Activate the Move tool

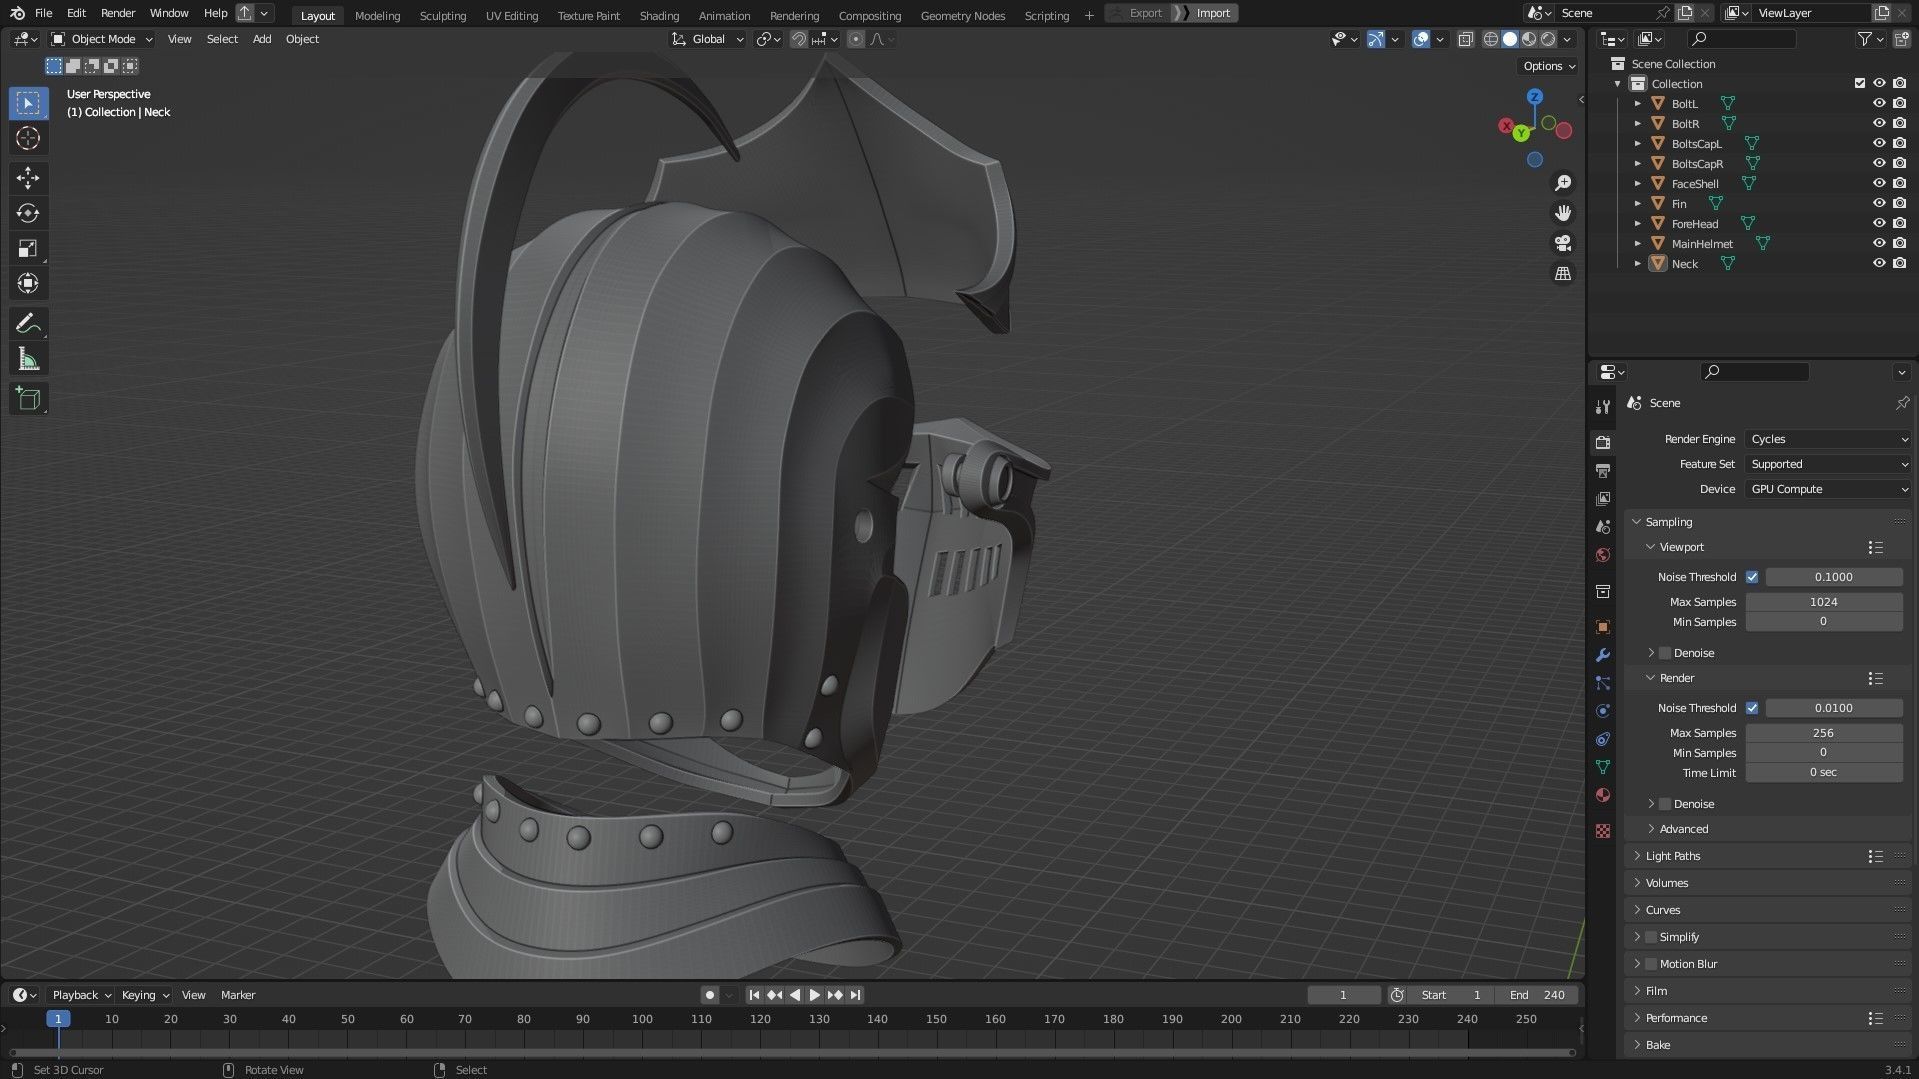28,178
